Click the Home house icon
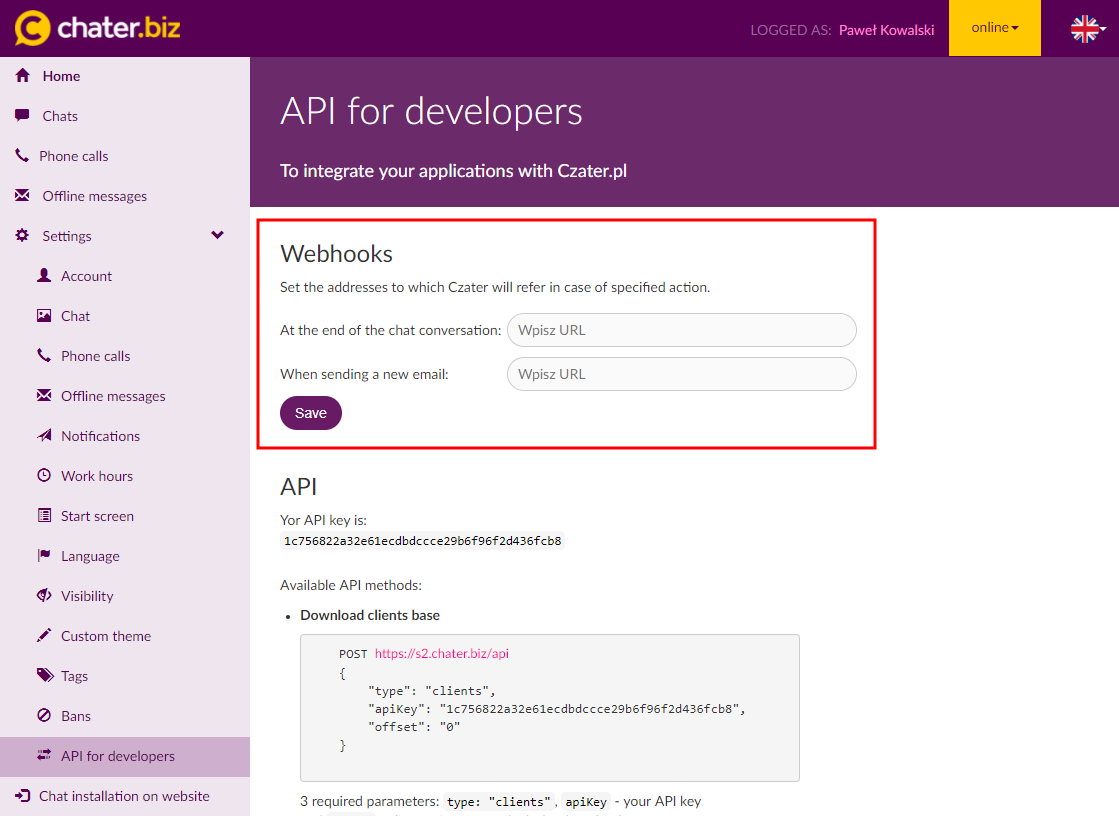 tap(23, 76)
